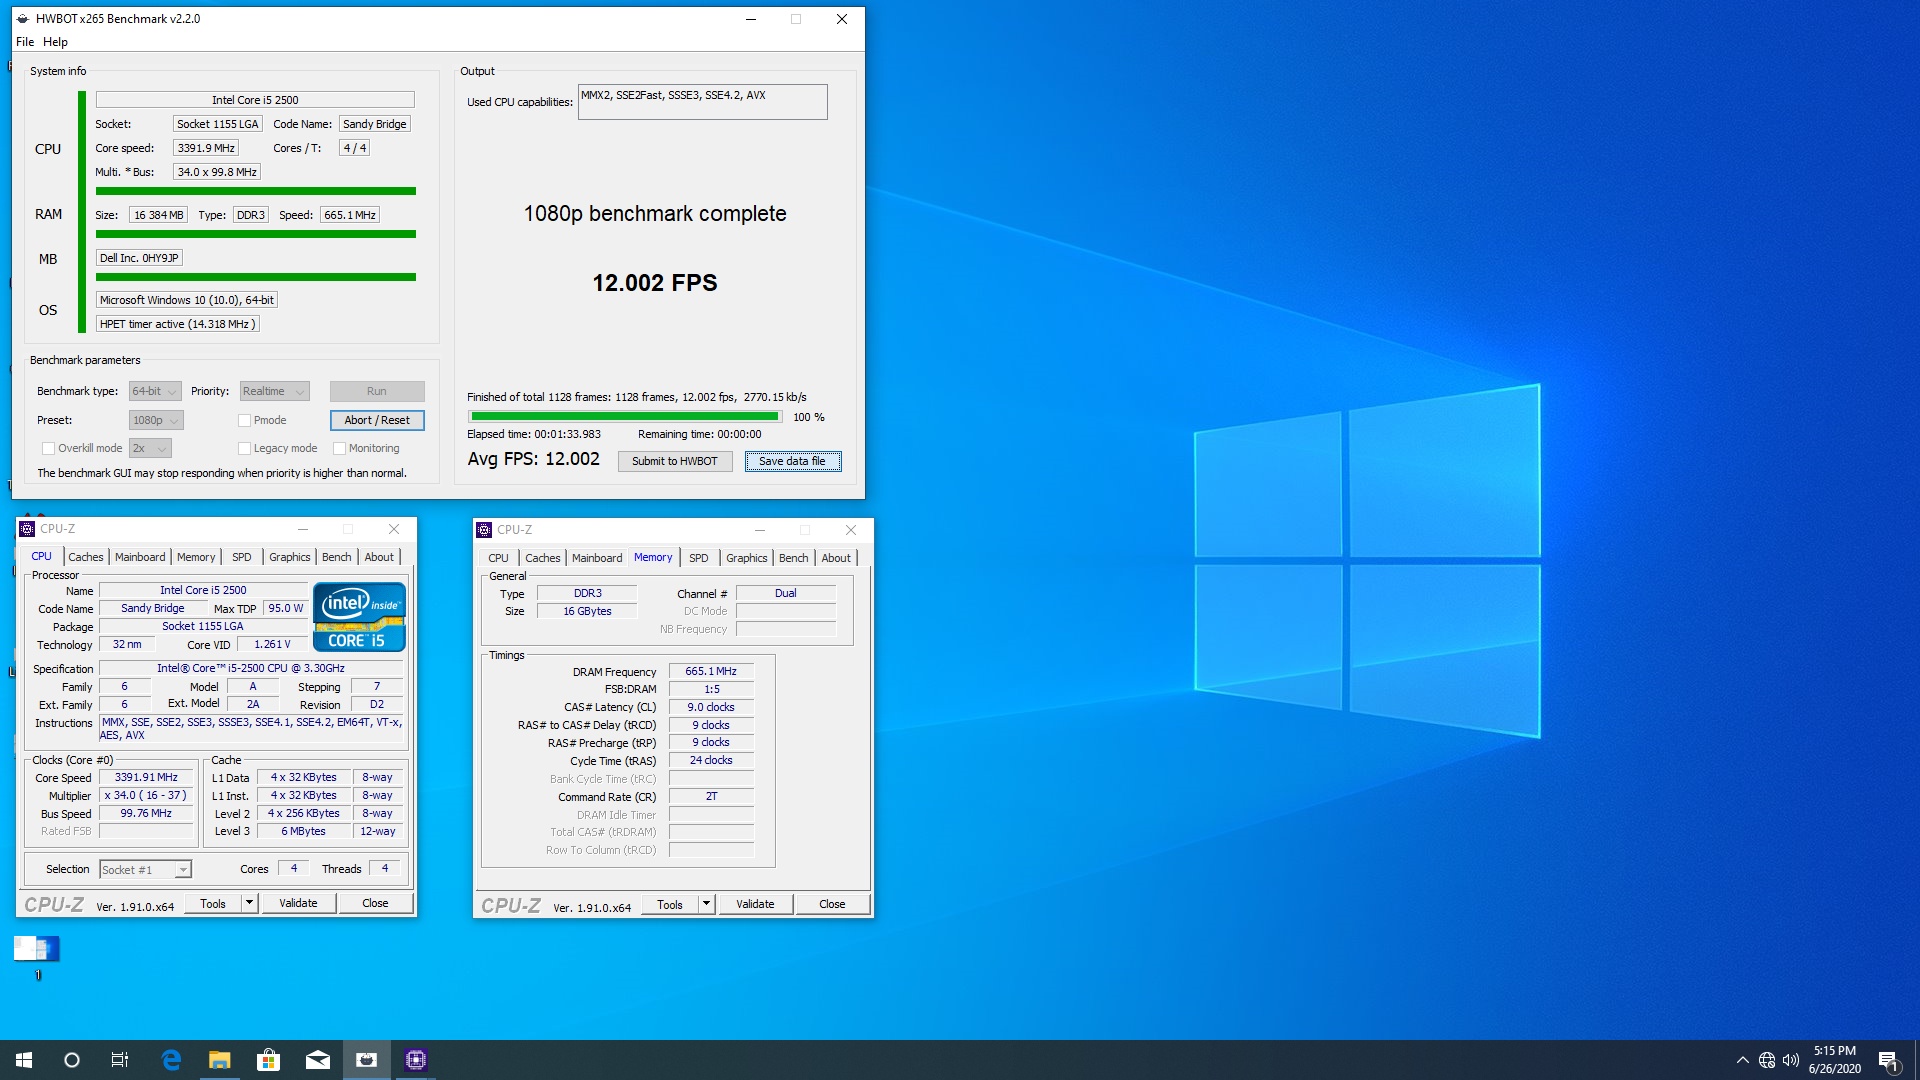
Task: Expand Tools arrow in Memory CPU-Z window
Action: point(706,904)
